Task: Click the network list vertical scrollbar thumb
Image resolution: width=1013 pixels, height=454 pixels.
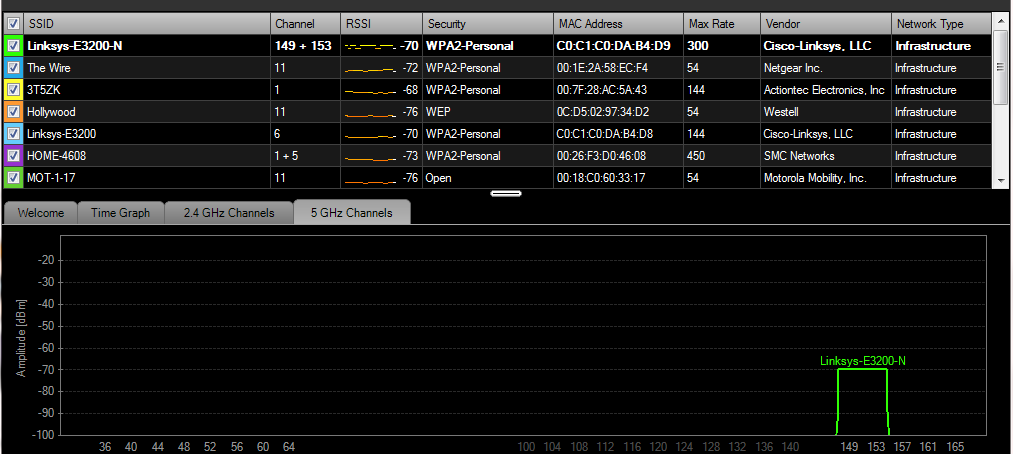Action: pos(1001,67)
